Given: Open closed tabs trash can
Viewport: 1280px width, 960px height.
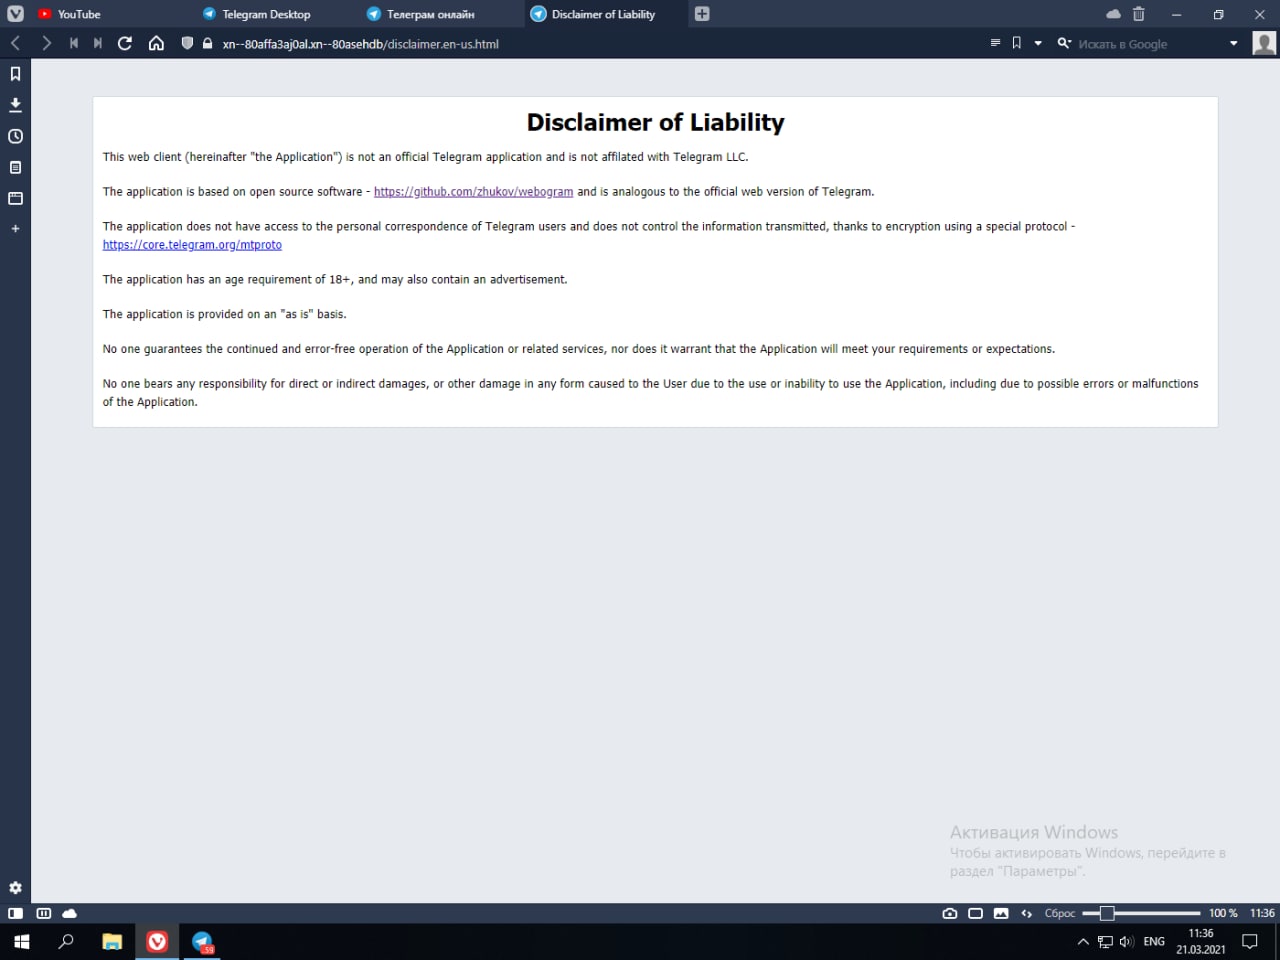Looking at the screenshot, I should [1138, 14].
